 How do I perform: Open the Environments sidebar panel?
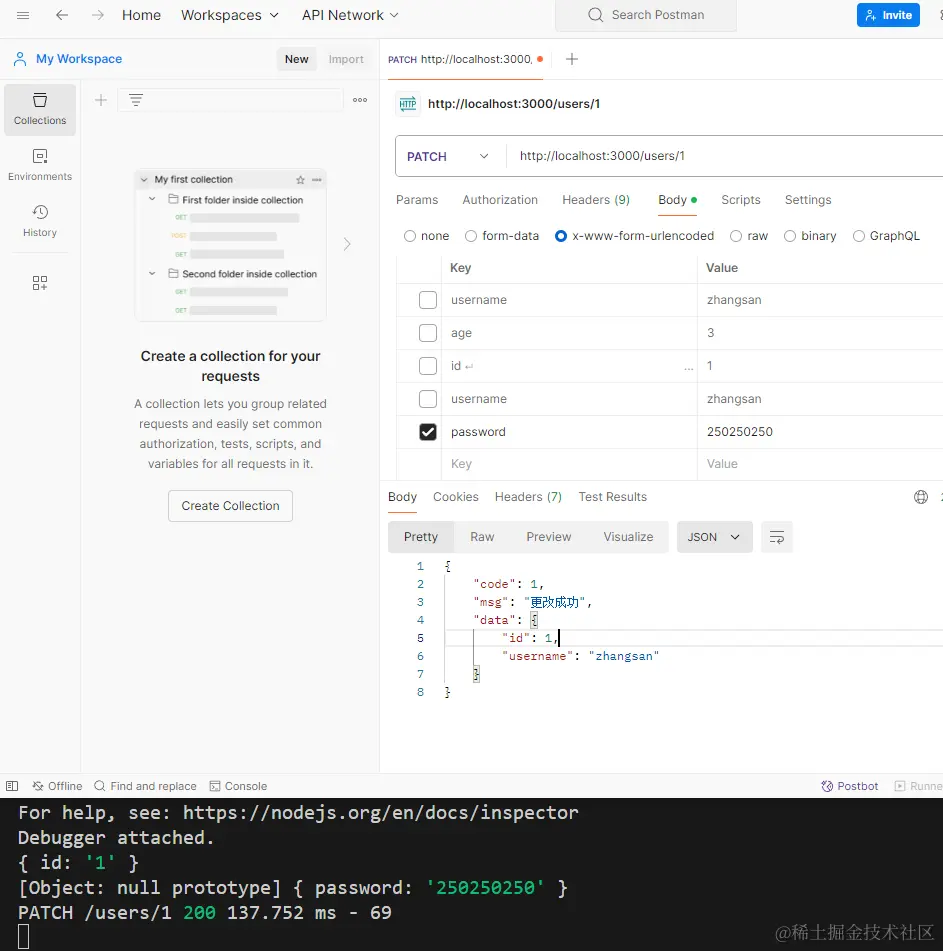coord(40,165)
